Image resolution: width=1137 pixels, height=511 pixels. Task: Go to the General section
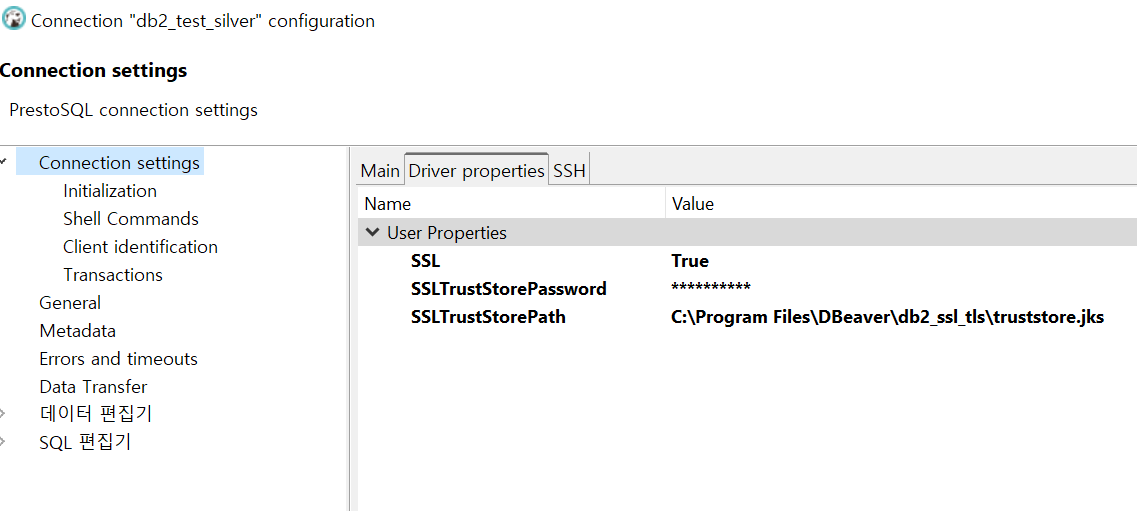(70, 303)
